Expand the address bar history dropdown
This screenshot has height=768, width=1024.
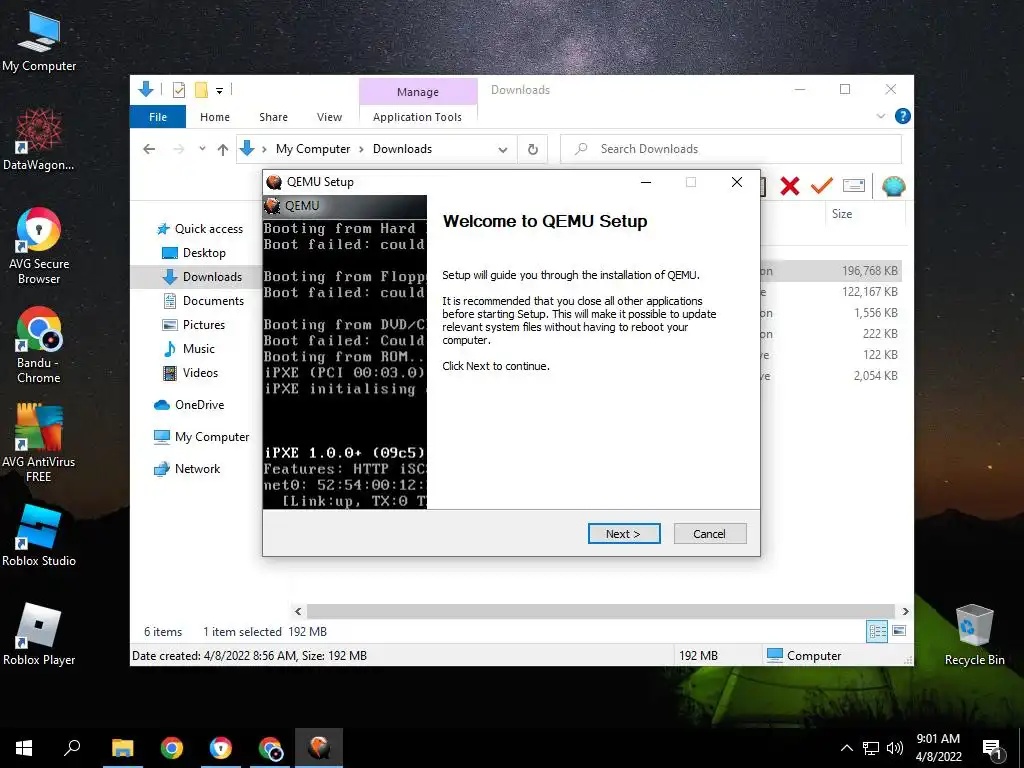(503, 150)
